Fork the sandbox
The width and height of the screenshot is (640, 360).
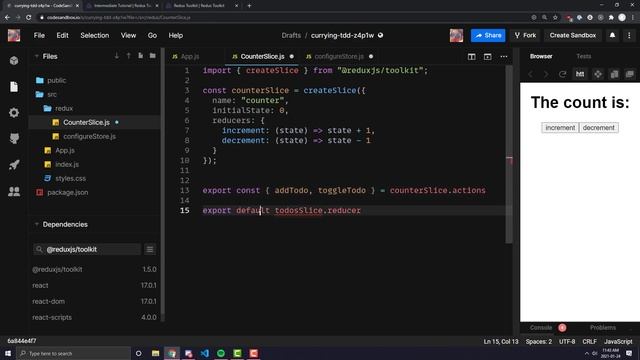pos(525,36)
